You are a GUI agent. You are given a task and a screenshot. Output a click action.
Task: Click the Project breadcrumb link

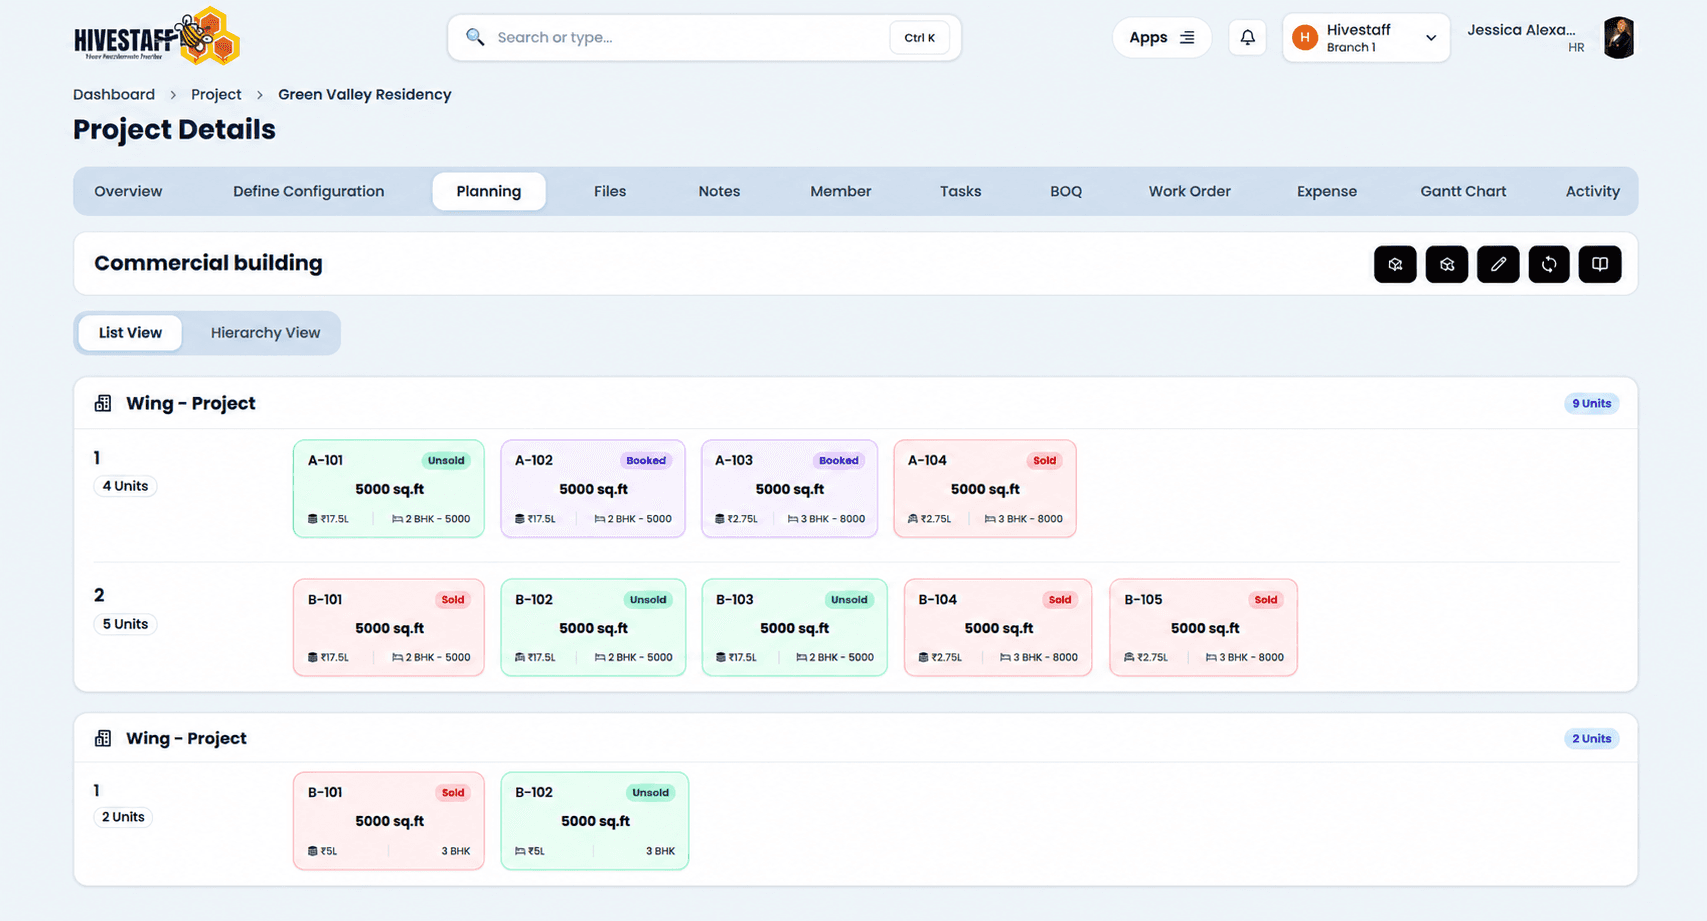(x=216, y=94)
